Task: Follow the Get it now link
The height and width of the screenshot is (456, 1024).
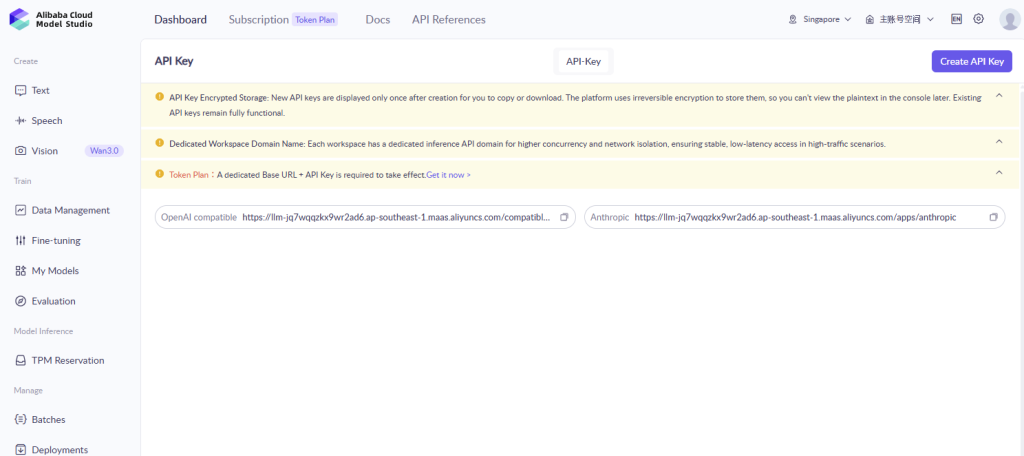Action: point(449,175)
